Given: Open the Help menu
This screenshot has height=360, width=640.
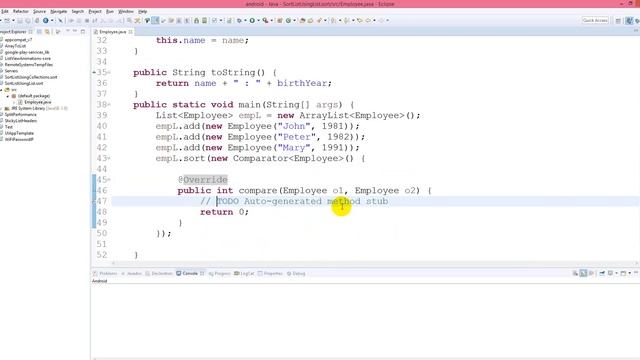Looking at the screenshot, I should [x=142, y=11].
